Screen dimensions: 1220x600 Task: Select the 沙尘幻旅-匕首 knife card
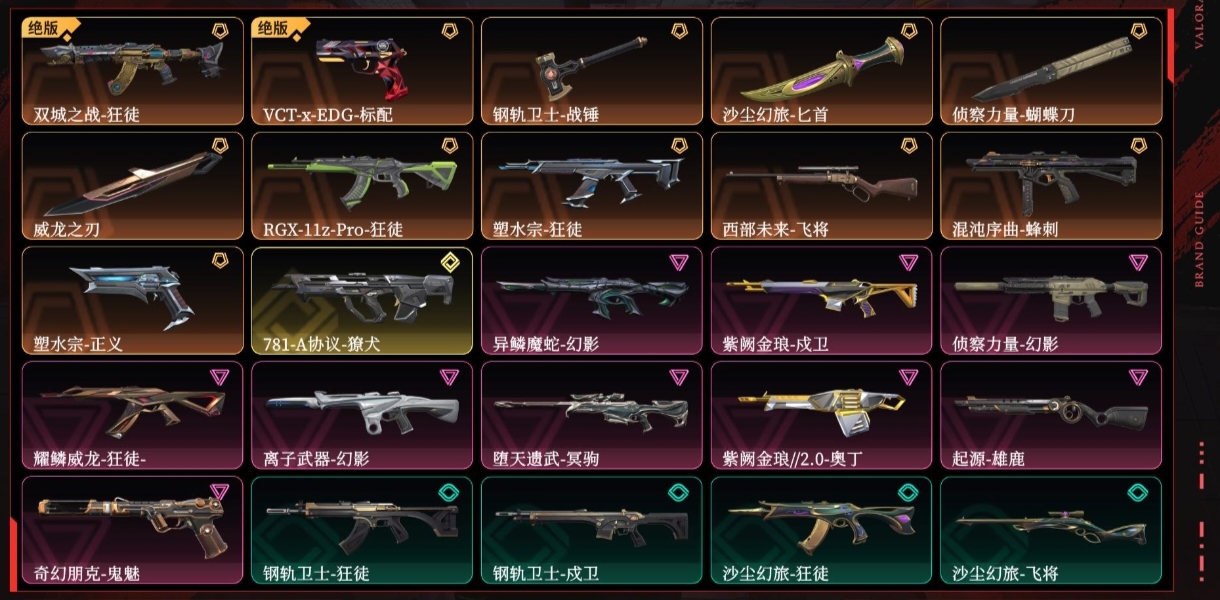coord(822,71)
